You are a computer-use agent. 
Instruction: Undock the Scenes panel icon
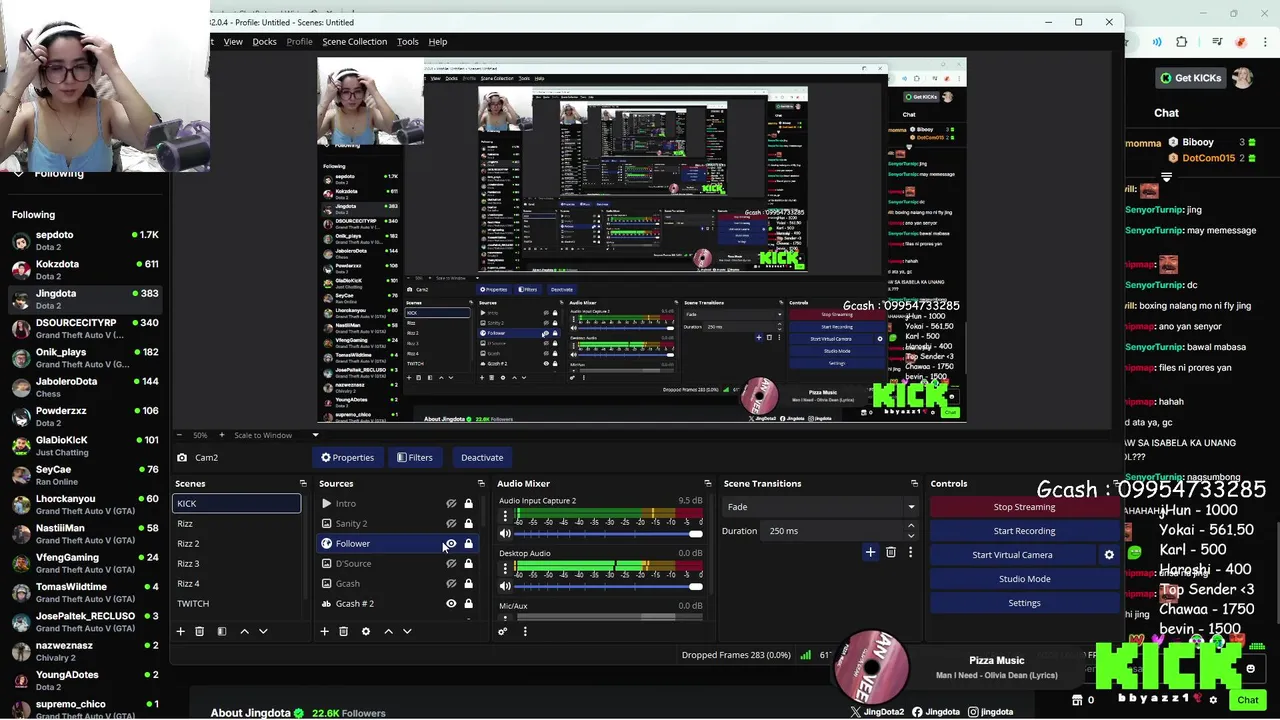(x=303, y=484)
